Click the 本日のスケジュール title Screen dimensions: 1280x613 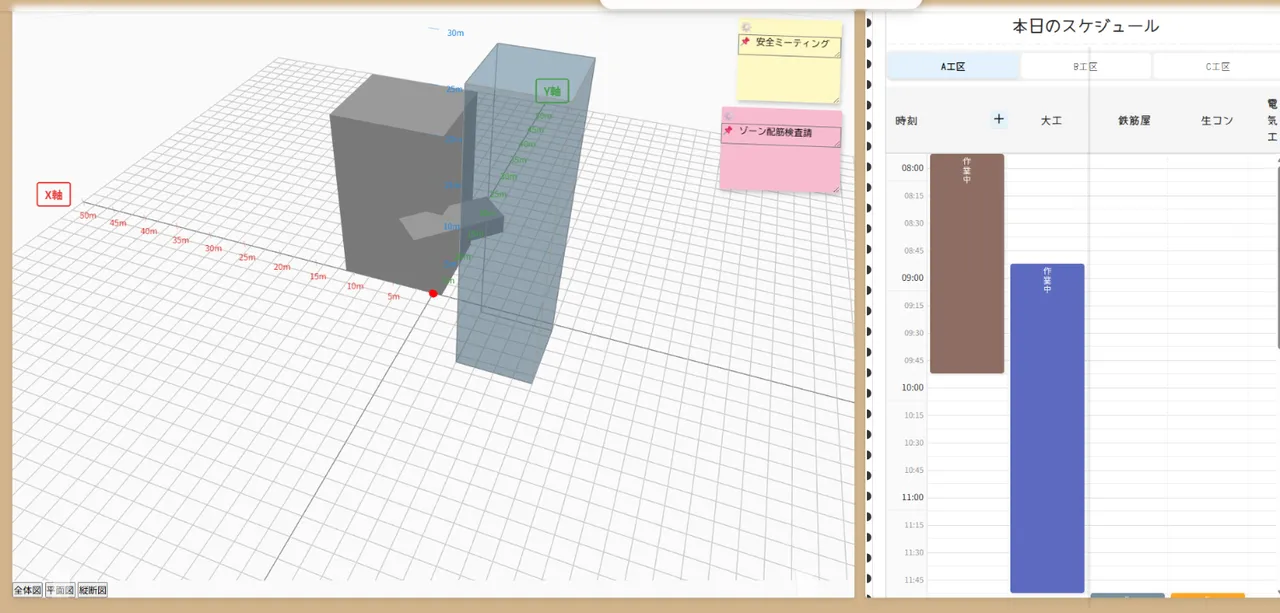tap(1086, 26)
